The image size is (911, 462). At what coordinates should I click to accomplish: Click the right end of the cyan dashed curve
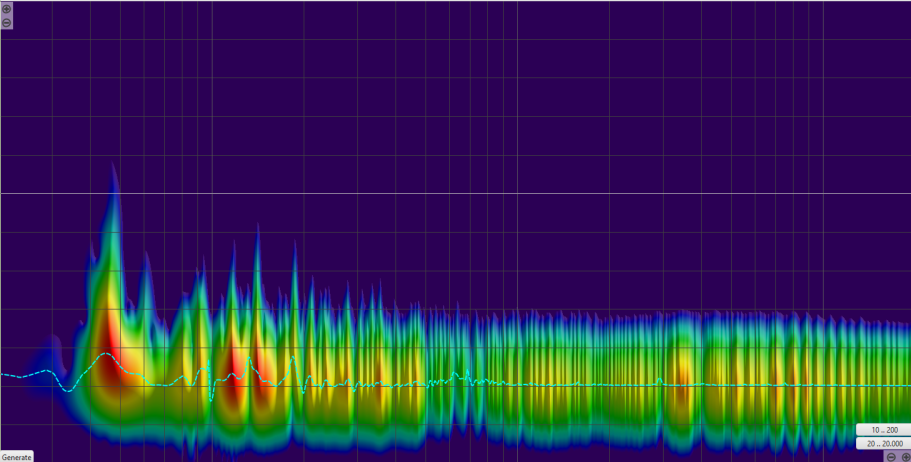pos(907,386)
